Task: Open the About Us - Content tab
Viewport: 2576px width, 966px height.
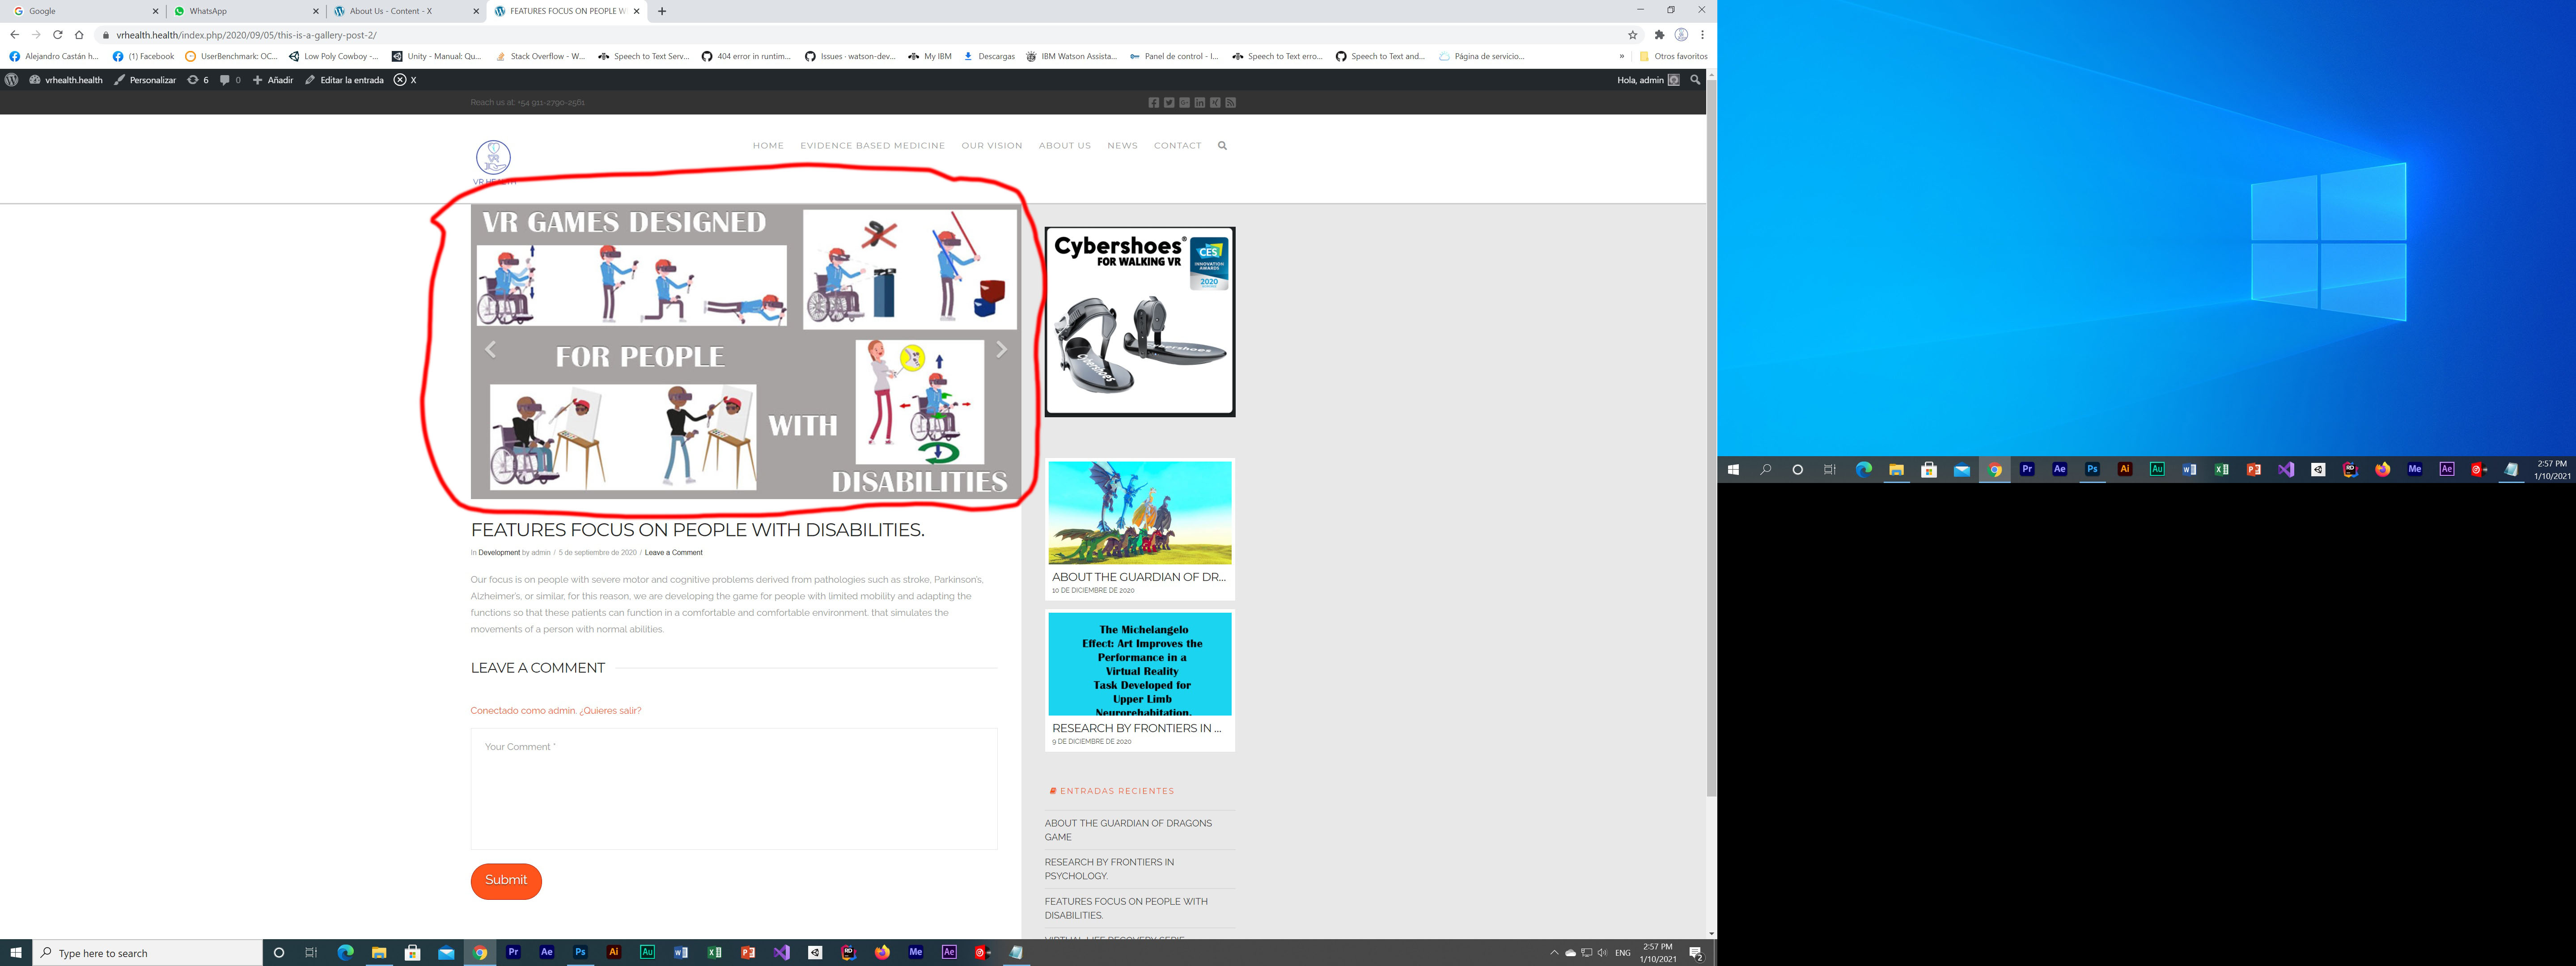Action: 405,11
